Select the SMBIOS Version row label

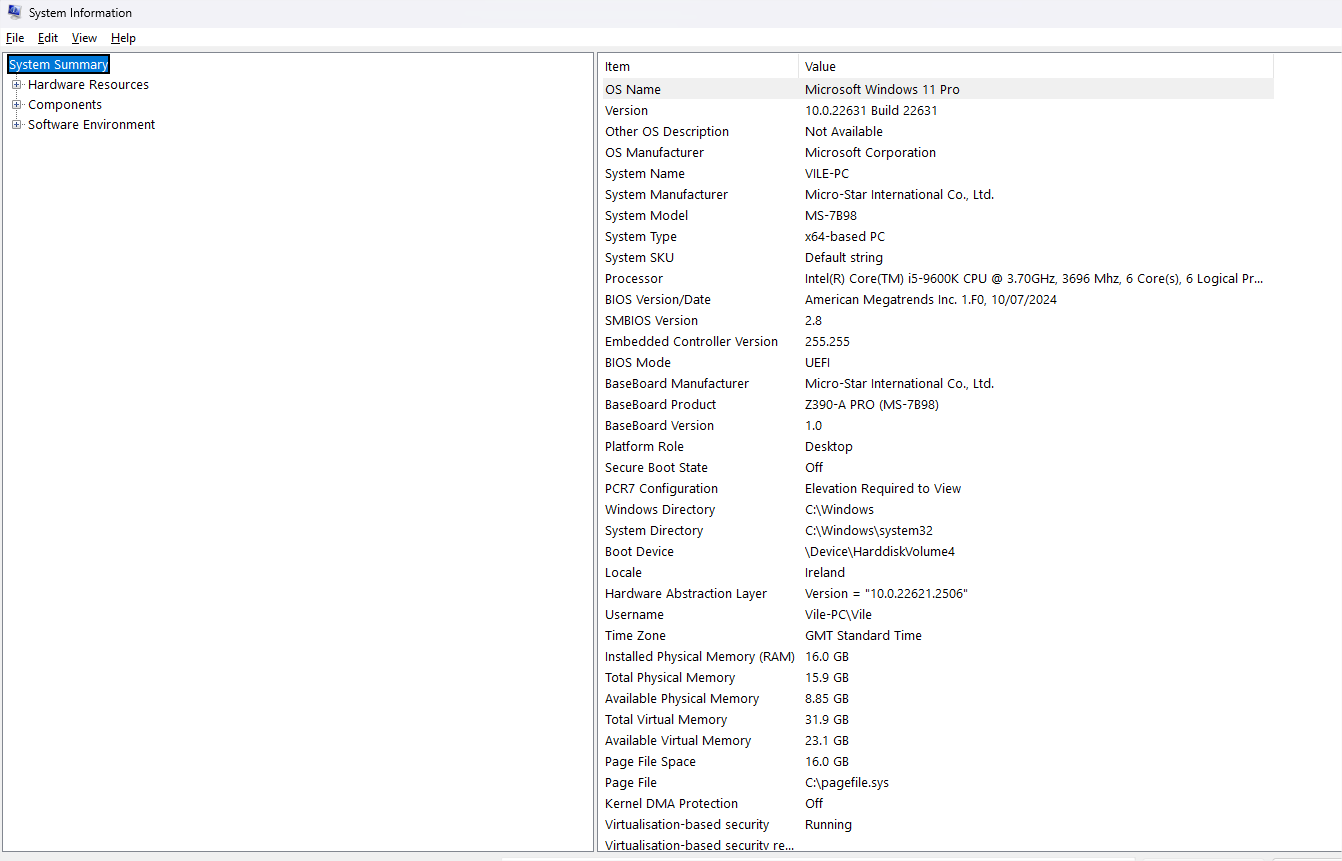pyautogui.click(x=651, y=321)
